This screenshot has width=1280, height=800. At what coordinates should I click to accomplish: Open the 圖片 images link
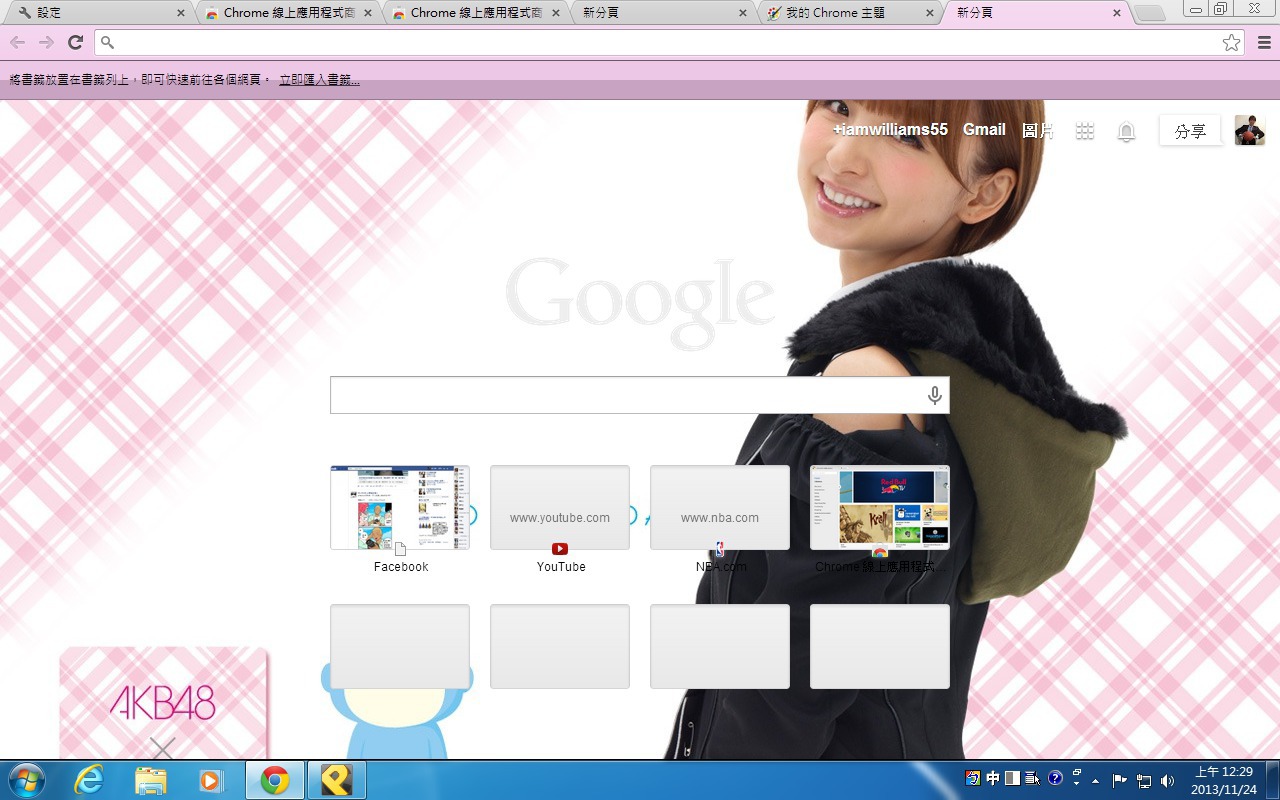[x=1037, y=131]
